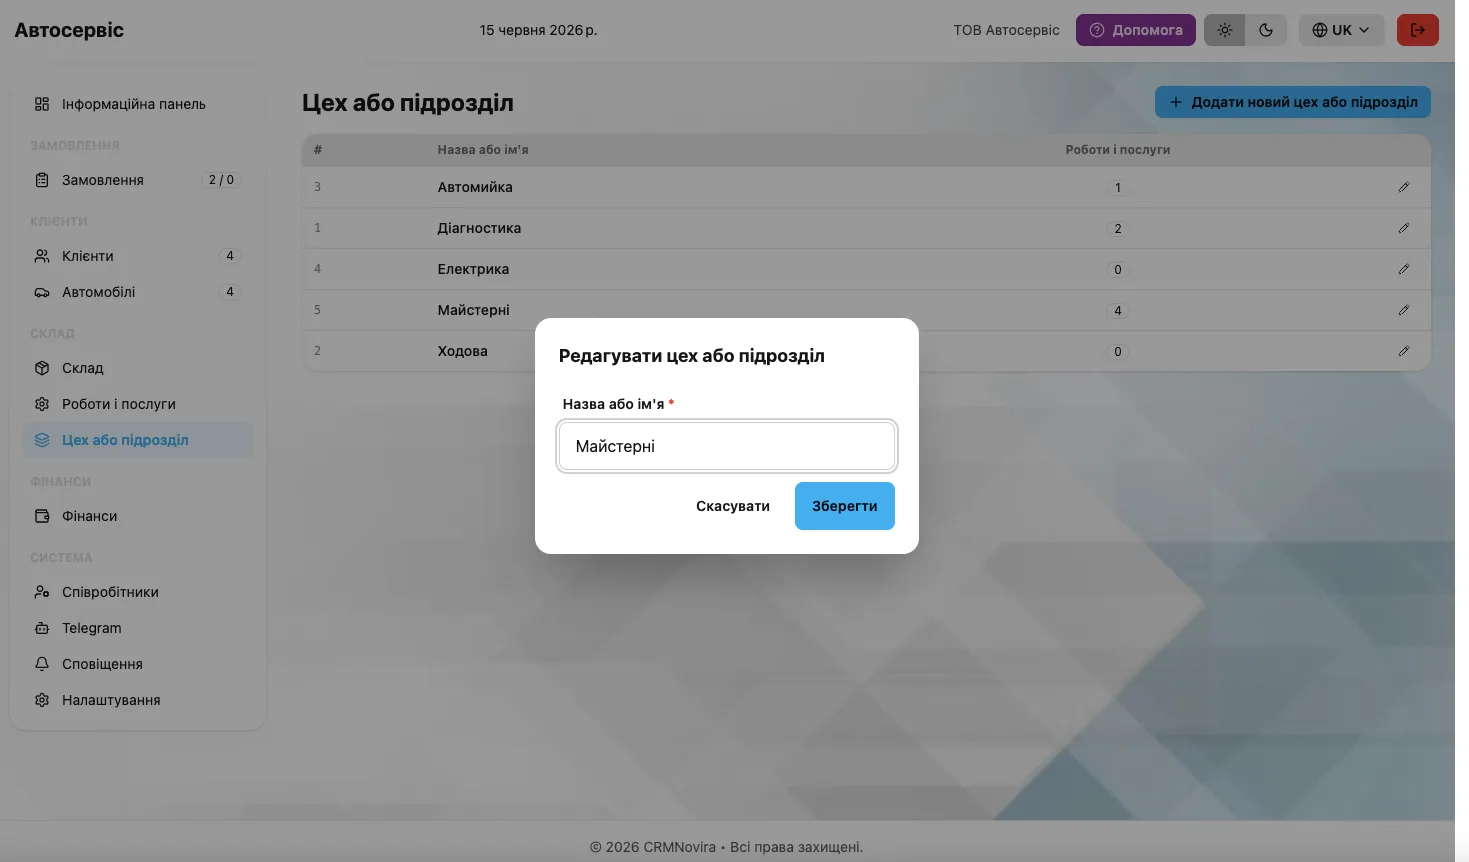
Task: Save changes with Зберегти button
Action: click(845, 506)
